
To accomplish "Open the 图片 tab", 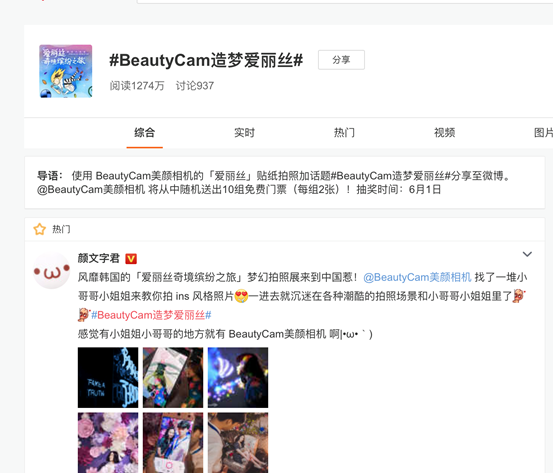I will tap(543, 133).
